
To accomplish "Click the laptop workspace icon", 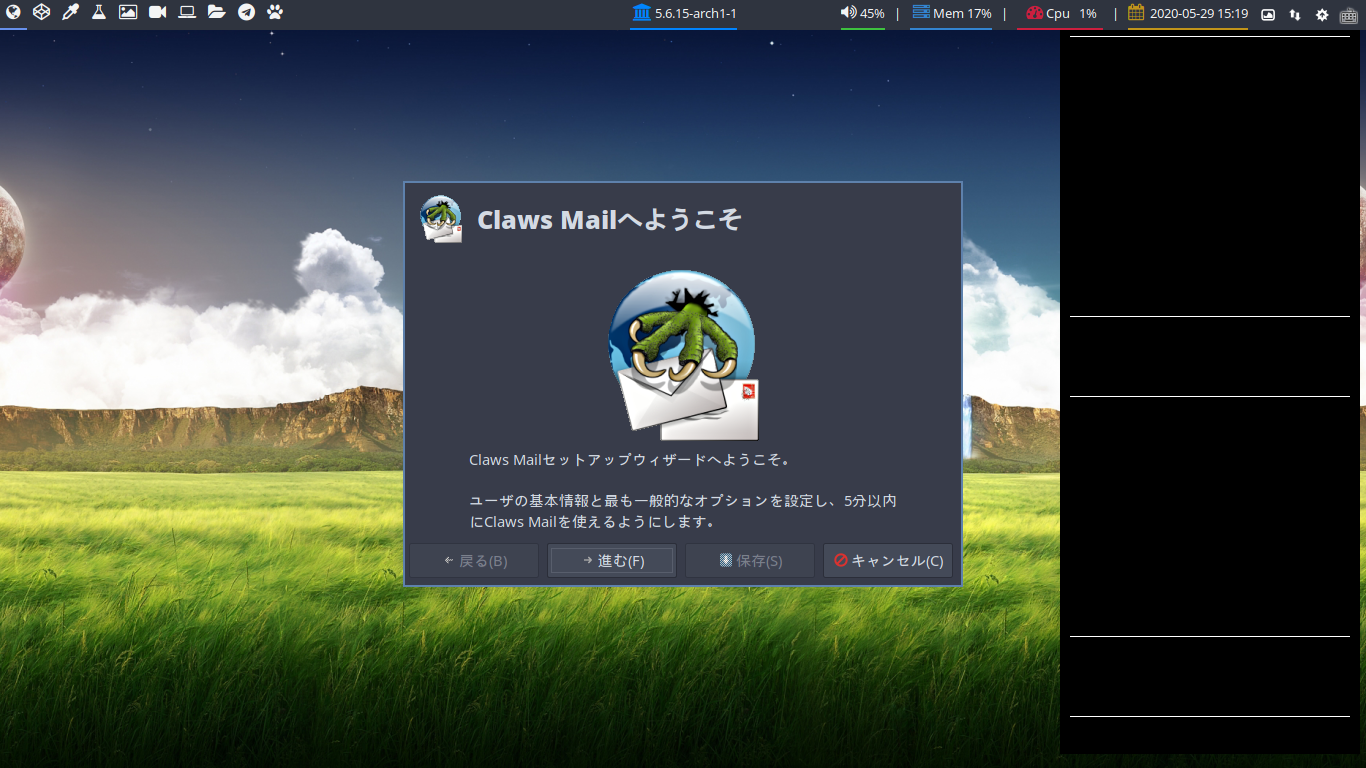I will [187, 13].
